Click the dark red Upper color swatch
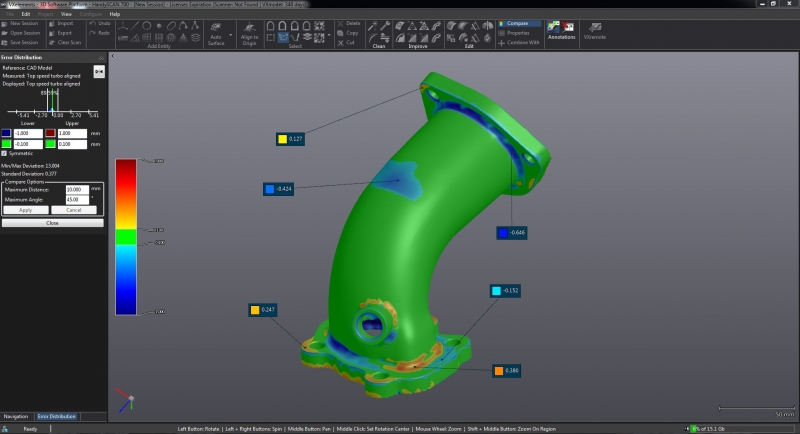The width and height of the screenshot is (800, 434). (50, 133)
